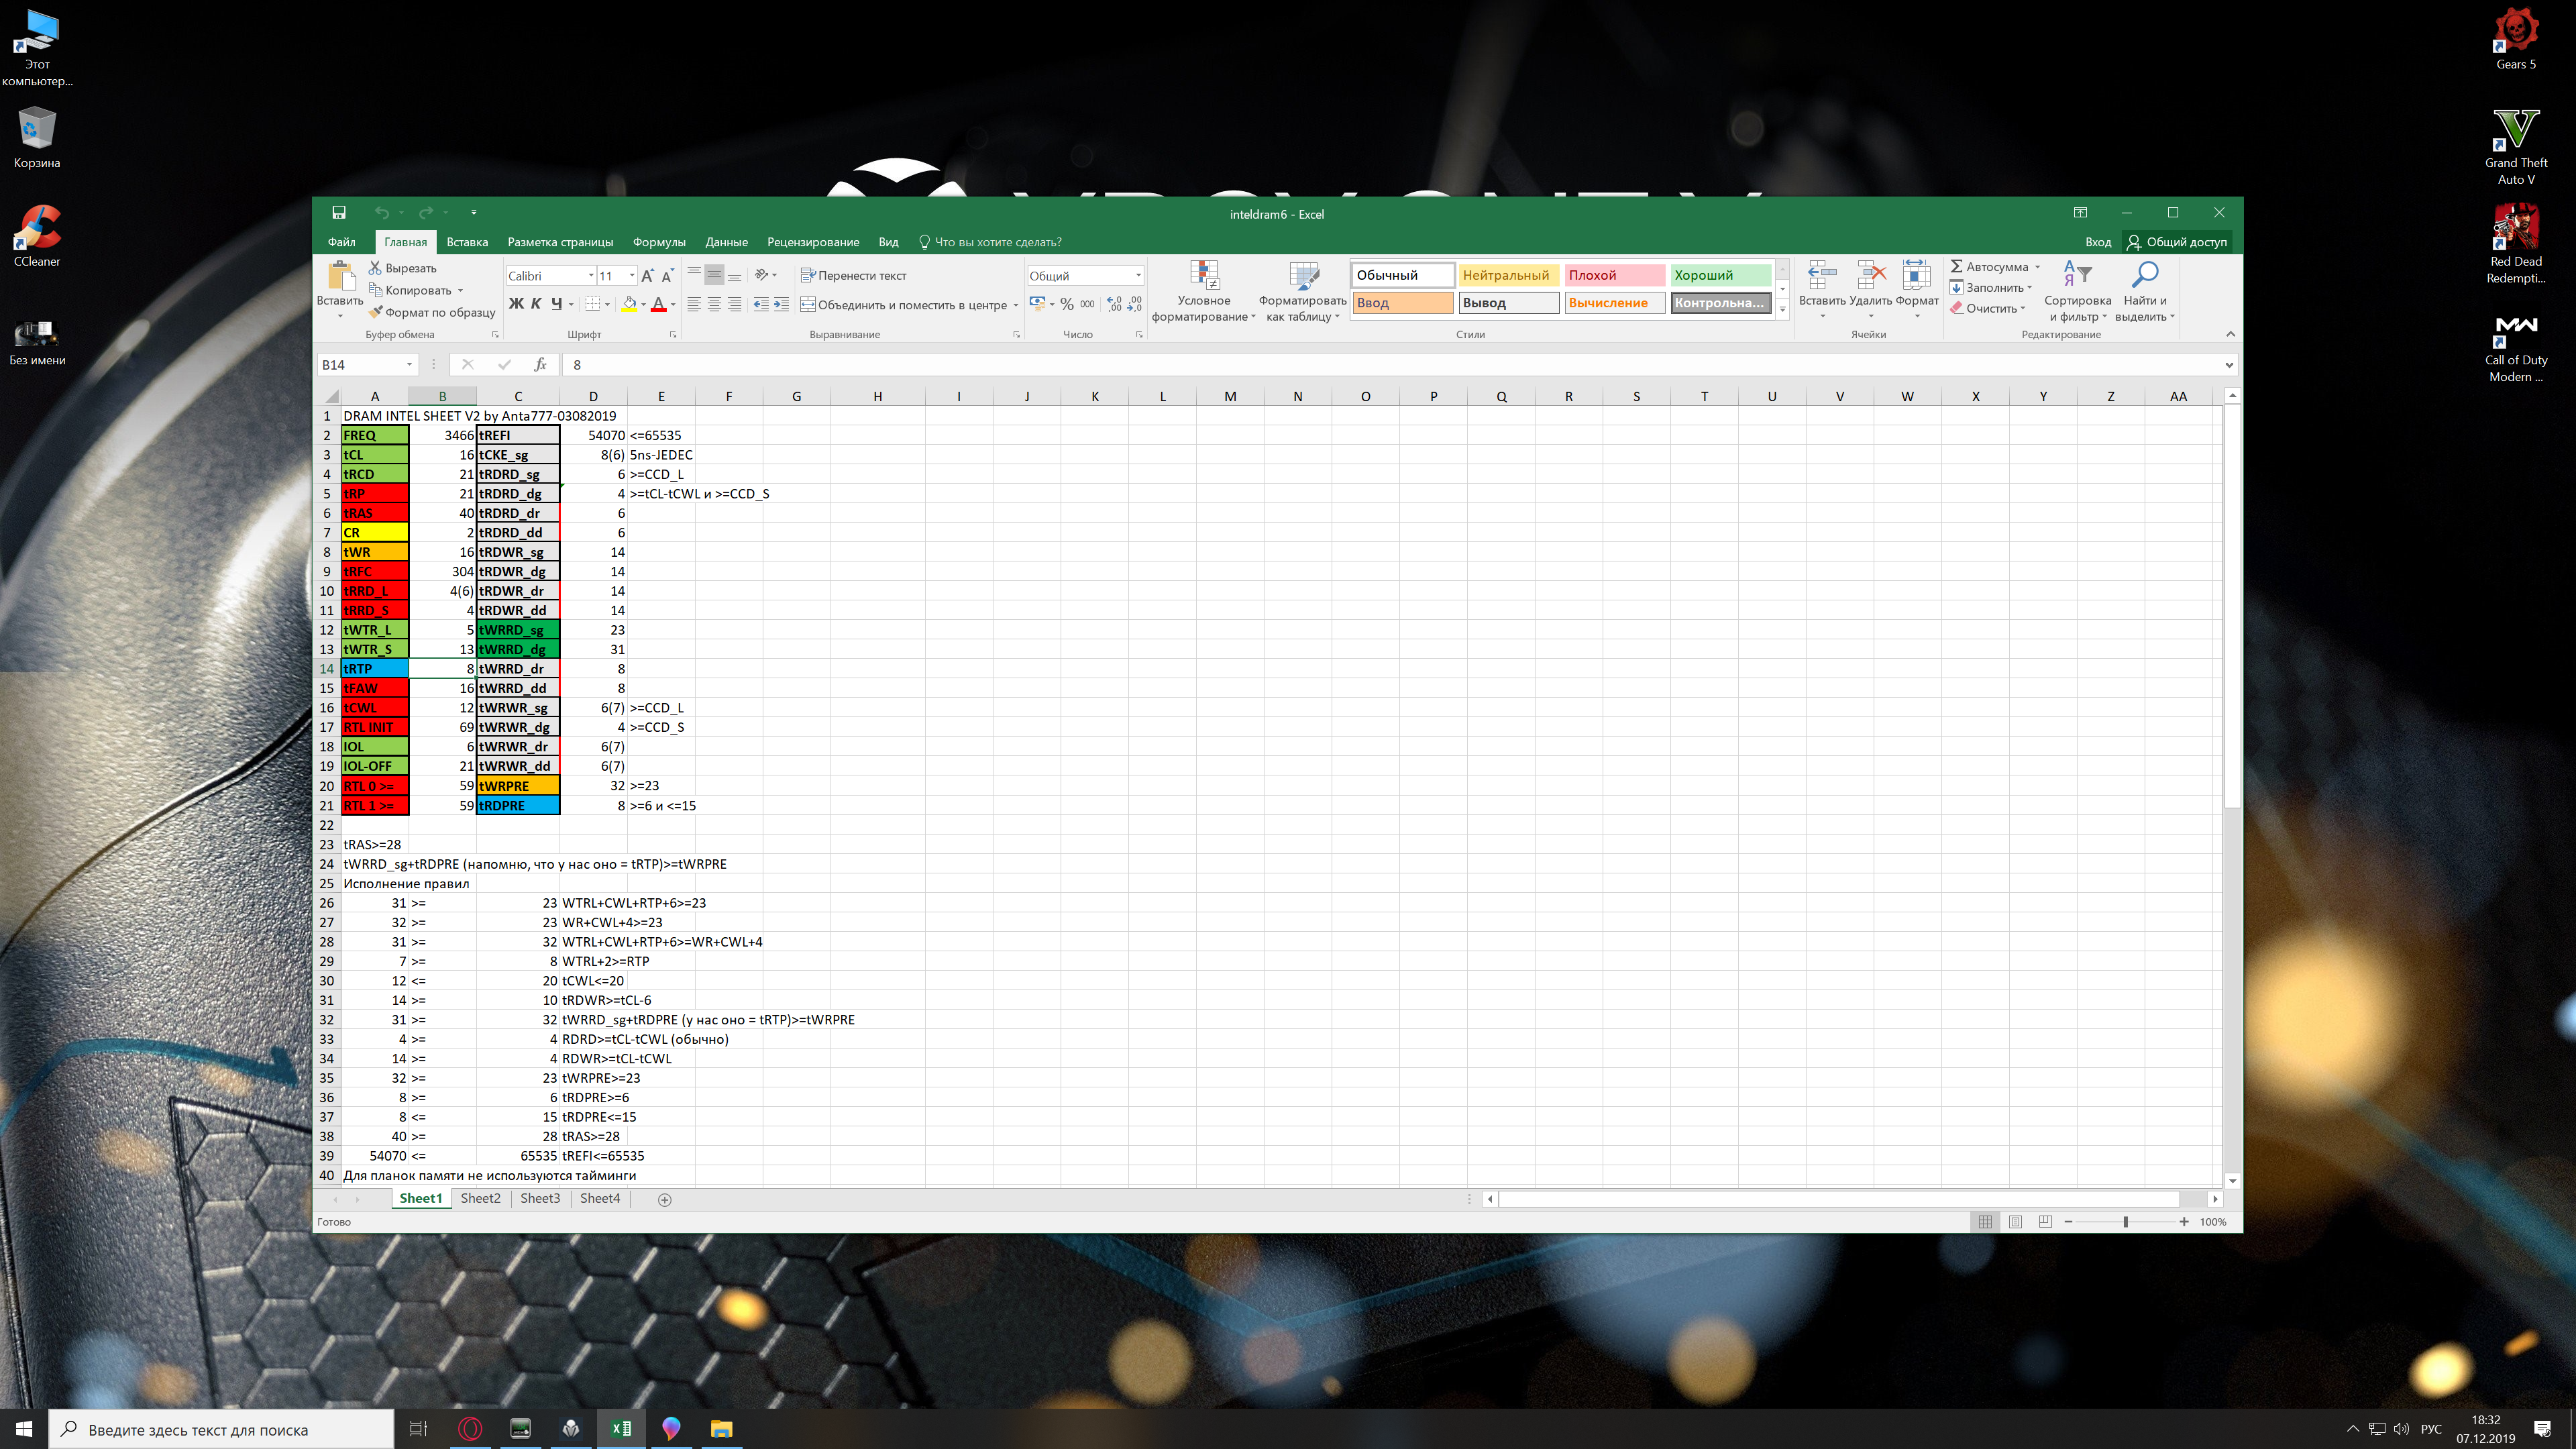Click the zoom slider in status bar
The width and height of the screenshot is (2576, 1449).
pyautogui.click(x=2125, y=1222)
